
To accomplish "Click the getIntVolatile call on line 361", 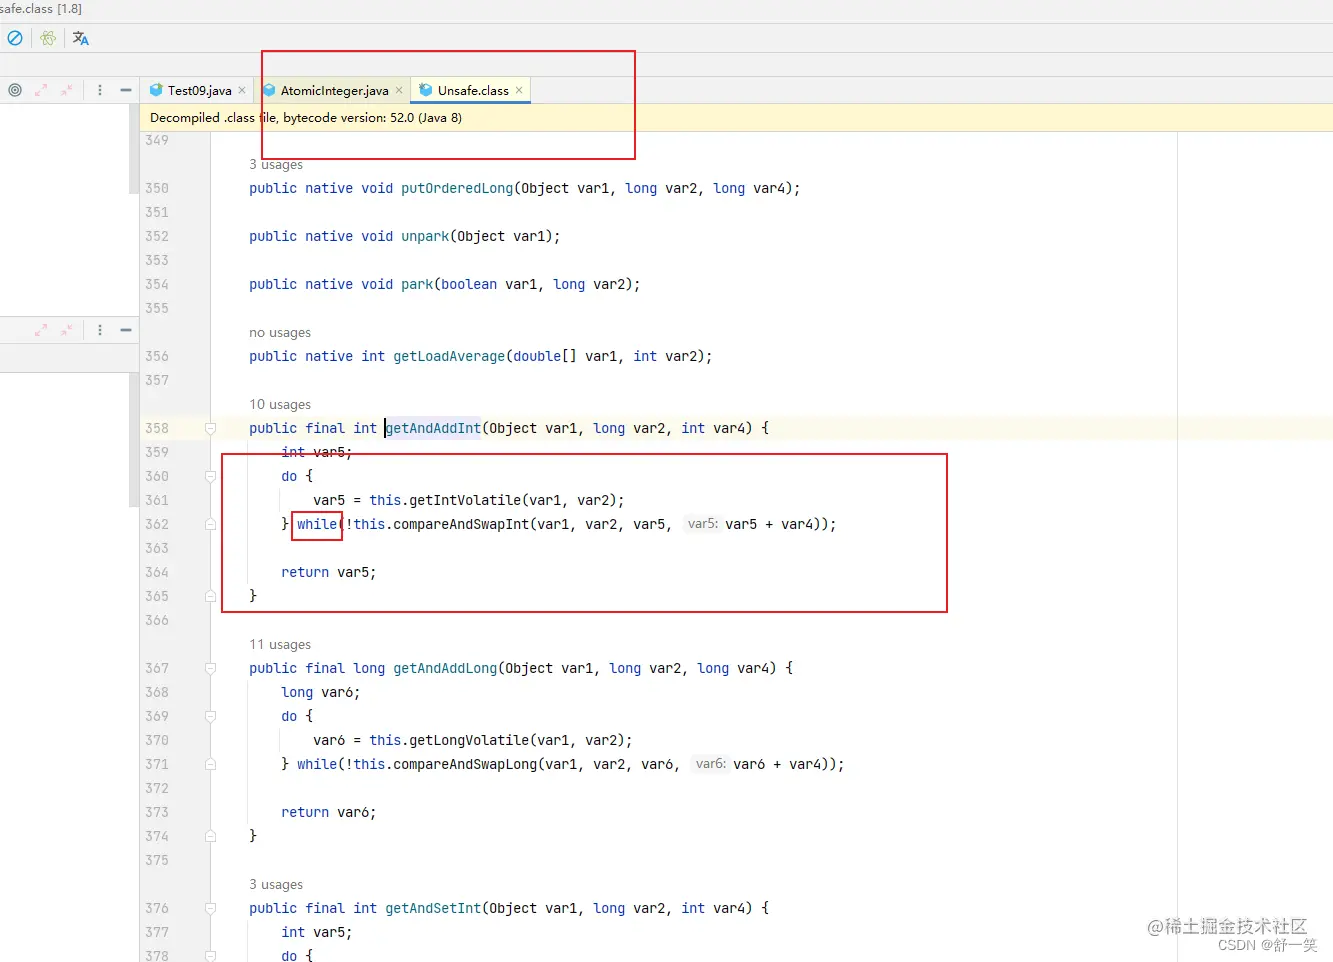I will [x=465, y=500].
